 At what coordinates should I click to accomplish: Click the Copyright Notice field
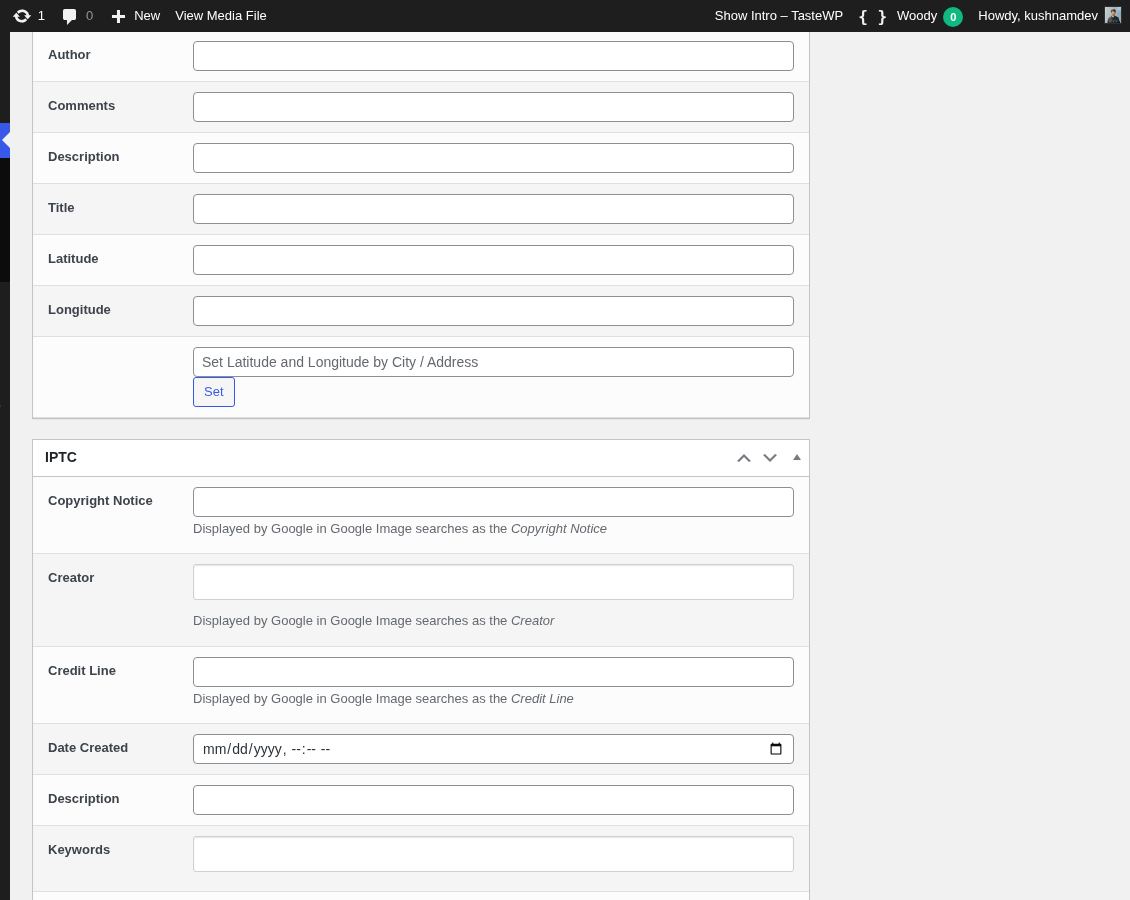click(x=493, y=501)
